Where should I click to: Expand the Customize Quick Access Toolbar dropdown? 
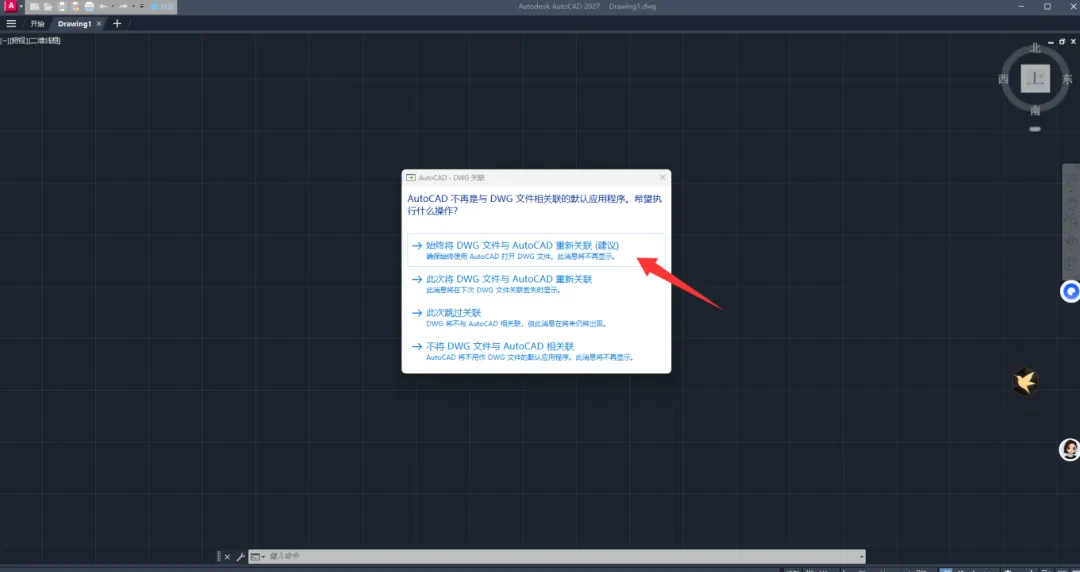(x=142, y=6)
